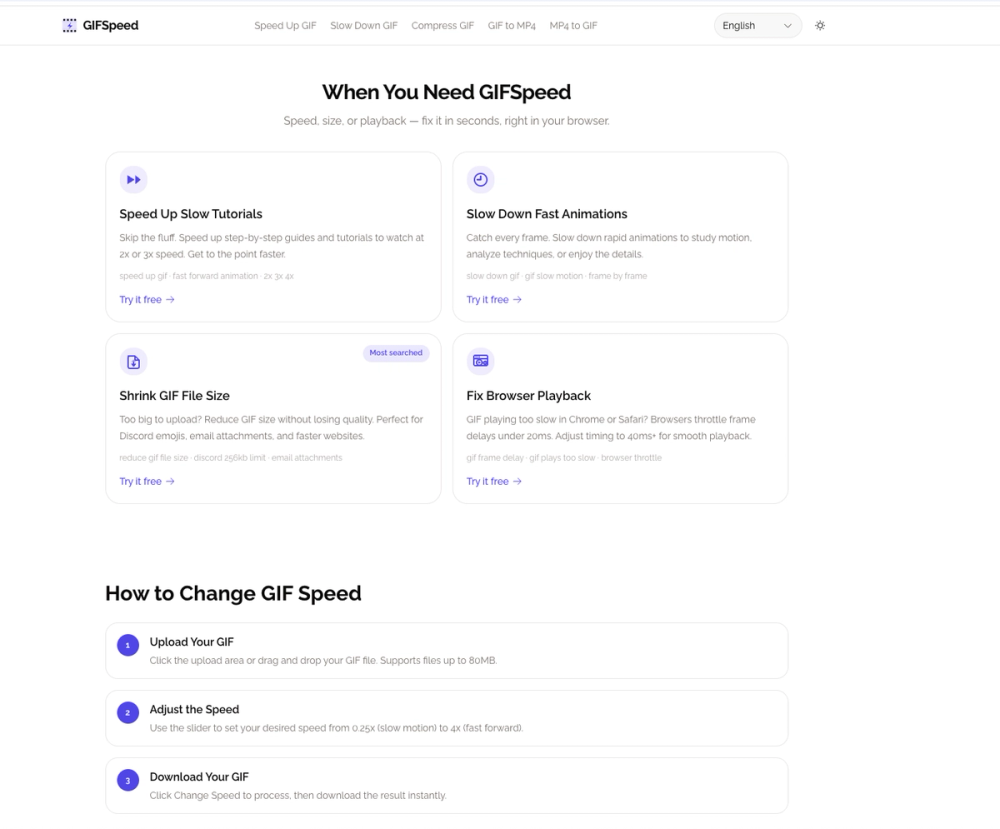Open the Slow Down GIF page
Viewport: 1000px width, 829px height.
pos(364,25)
